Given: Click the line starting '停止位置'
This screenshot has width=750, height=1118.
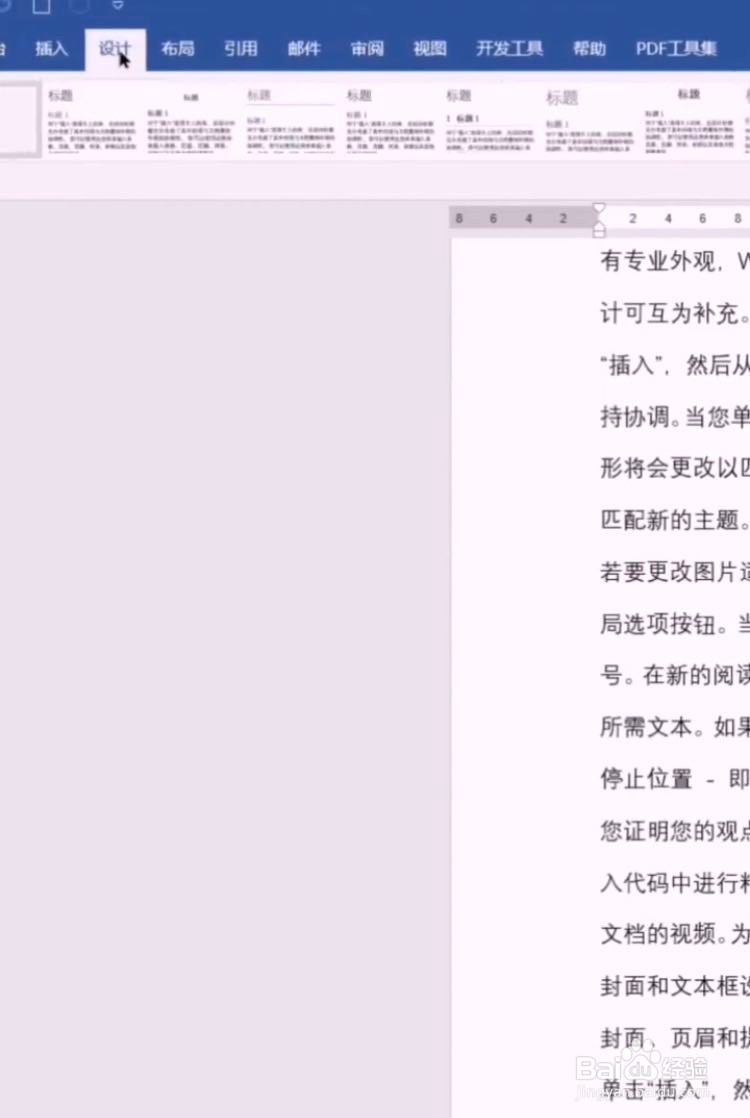Looking at the screenshot, I should [674, 779].
